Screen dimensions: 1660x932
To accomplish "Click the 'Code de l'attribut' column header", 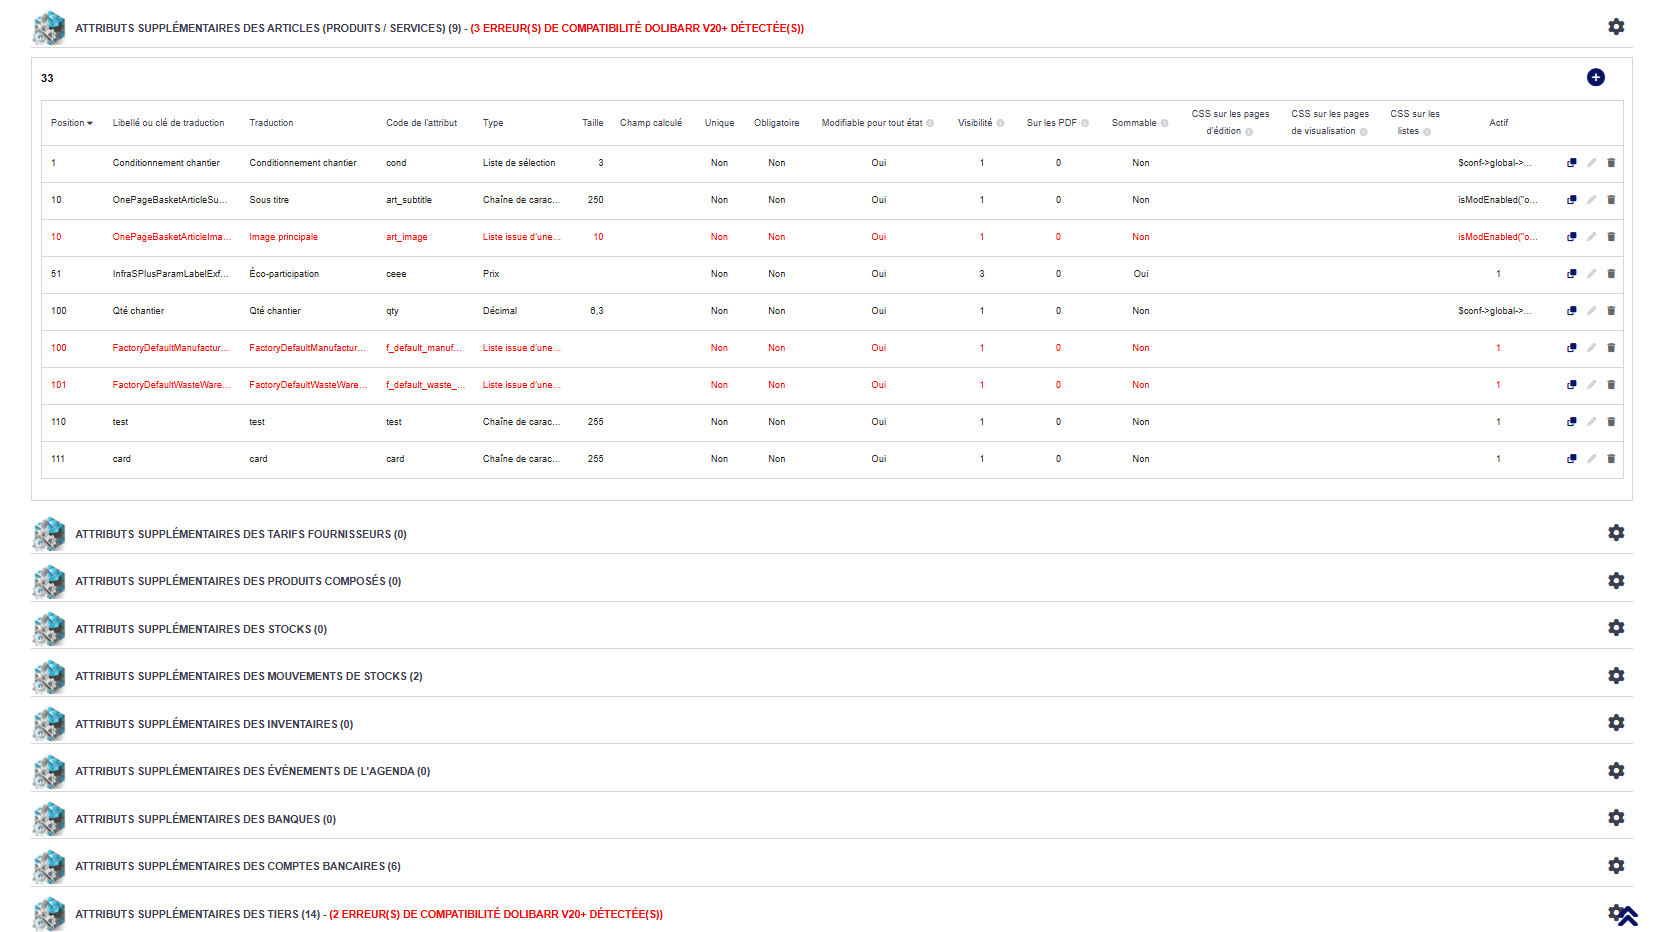I will click(421, 123).
